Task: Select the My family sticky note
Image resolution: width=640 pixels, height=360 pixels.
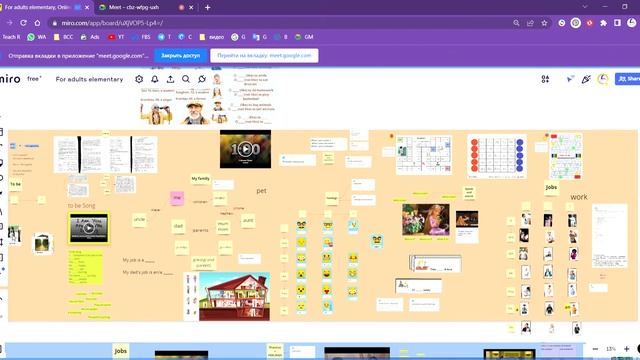Action: [200, 179]
